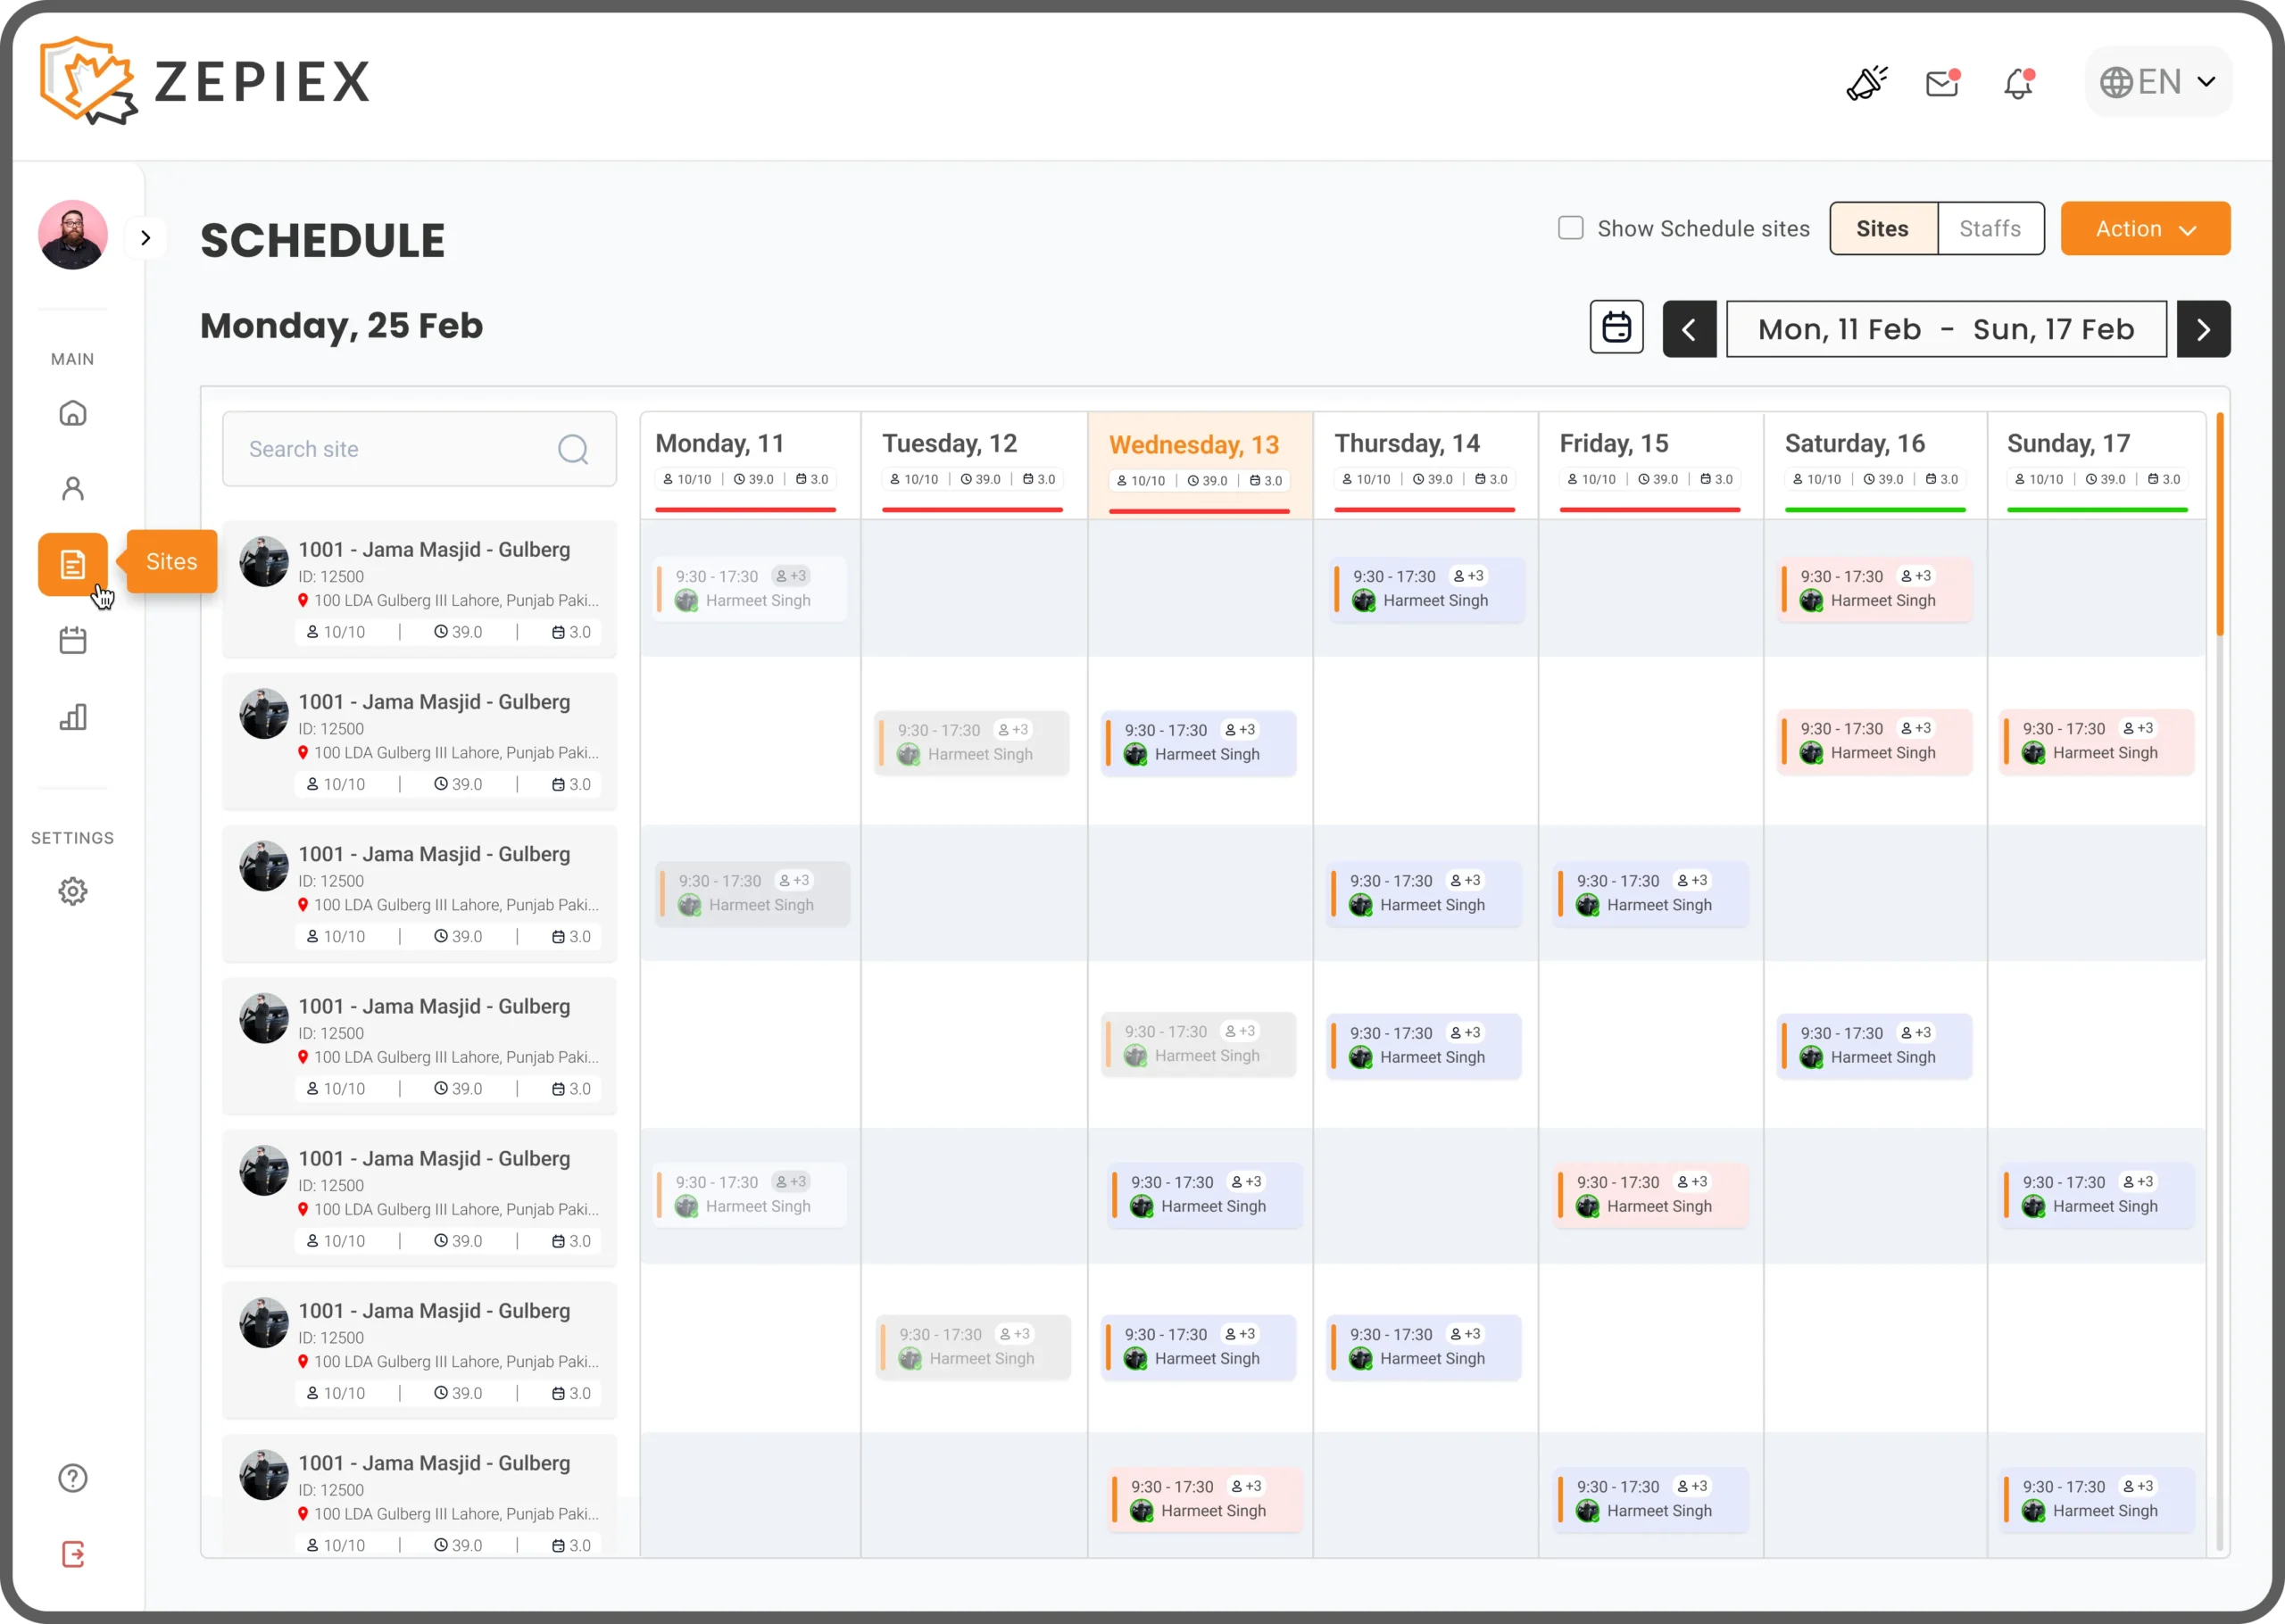Select the Sites tab

pyautogui.click(x=1883, y=228)
